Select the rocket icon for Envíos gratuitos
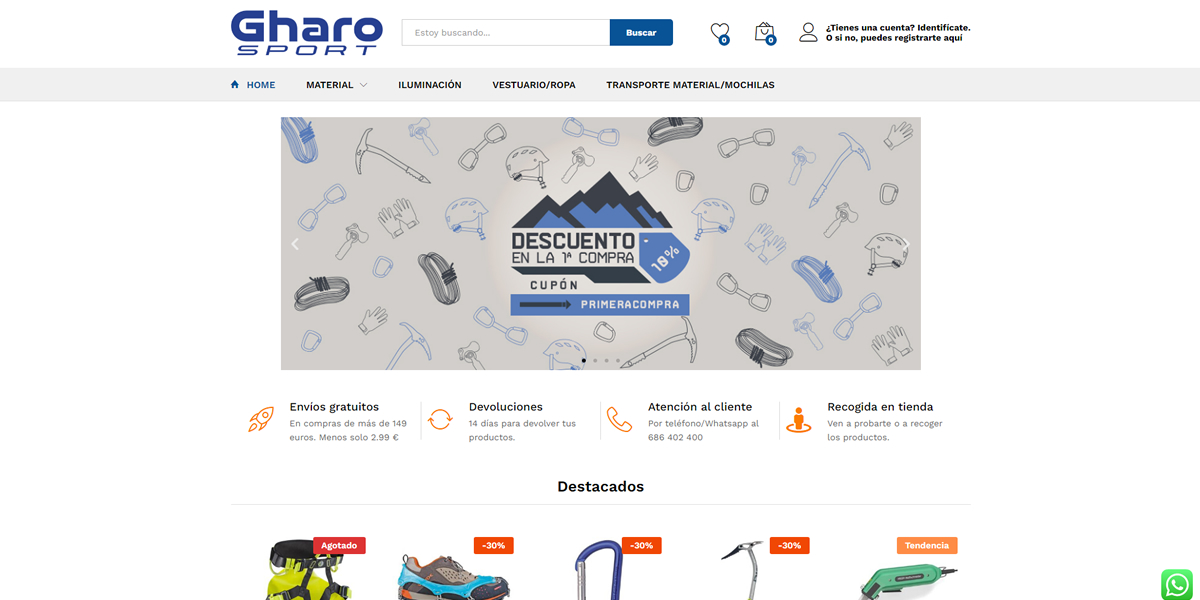This screenshot has height=600, width=1200. pyautogui.click(x=259, y=421)
